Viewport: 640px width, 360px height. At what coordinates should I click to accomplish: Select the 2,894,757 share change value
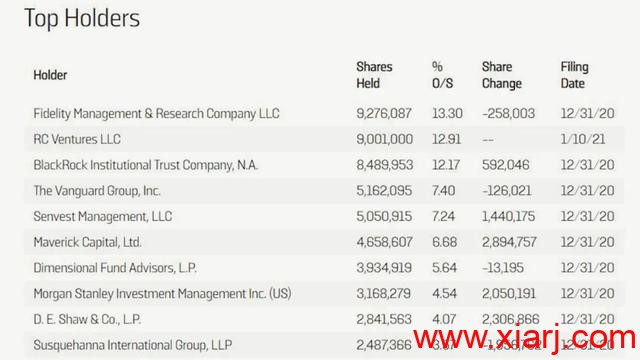pyautogui.click(x=509, y=242)
